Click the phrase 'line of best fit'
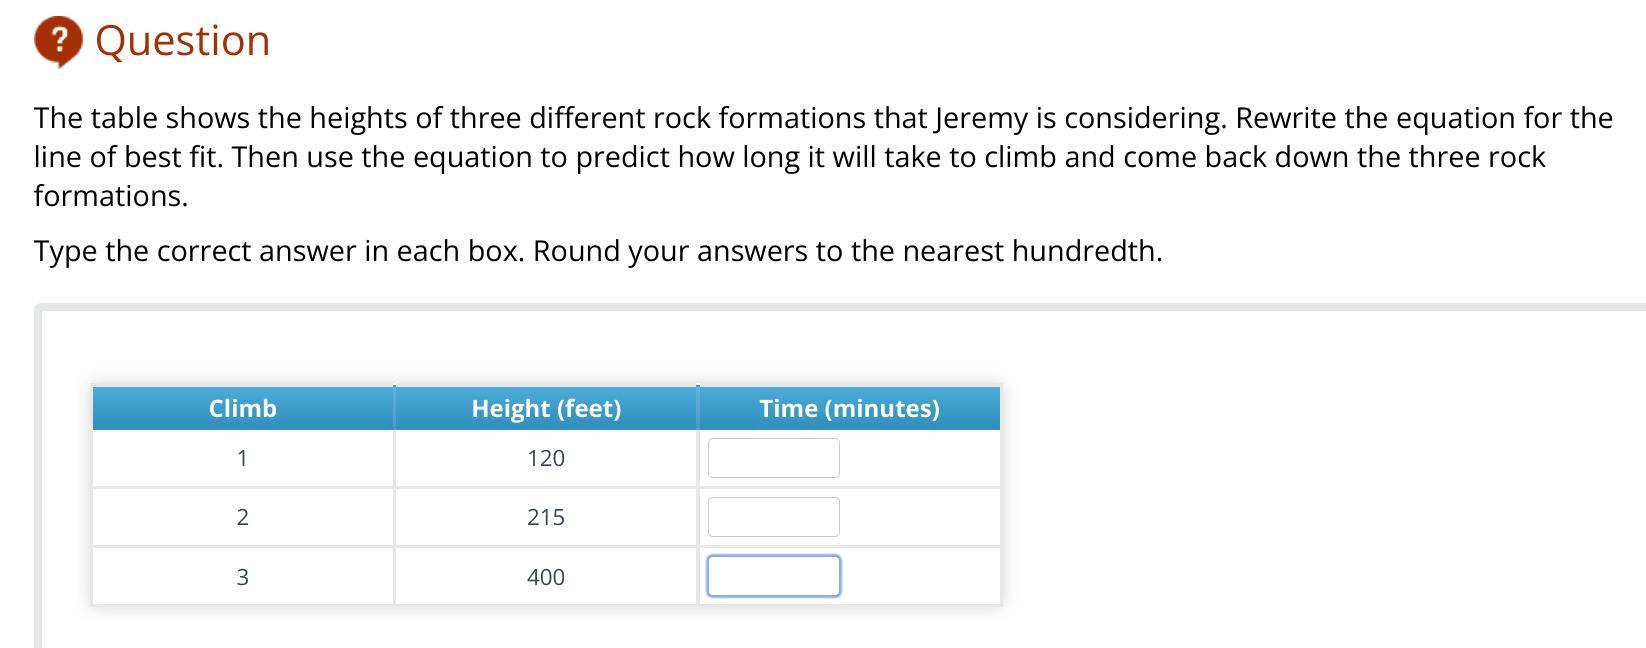 point(126,157)
